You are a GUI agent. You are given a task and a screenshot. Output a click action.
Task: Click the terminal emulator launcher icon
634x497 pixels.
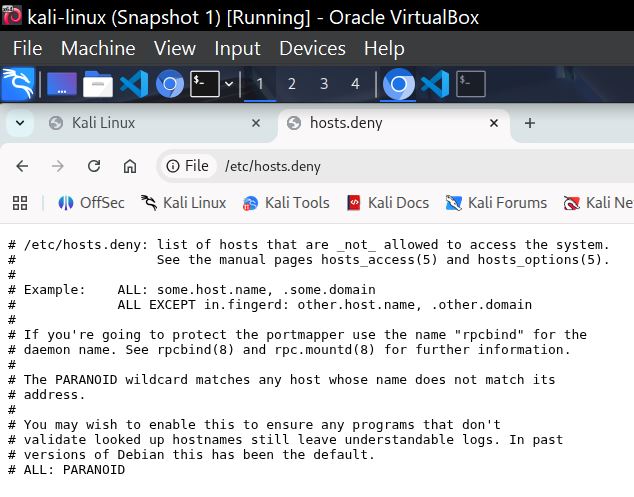coord(204,84)
